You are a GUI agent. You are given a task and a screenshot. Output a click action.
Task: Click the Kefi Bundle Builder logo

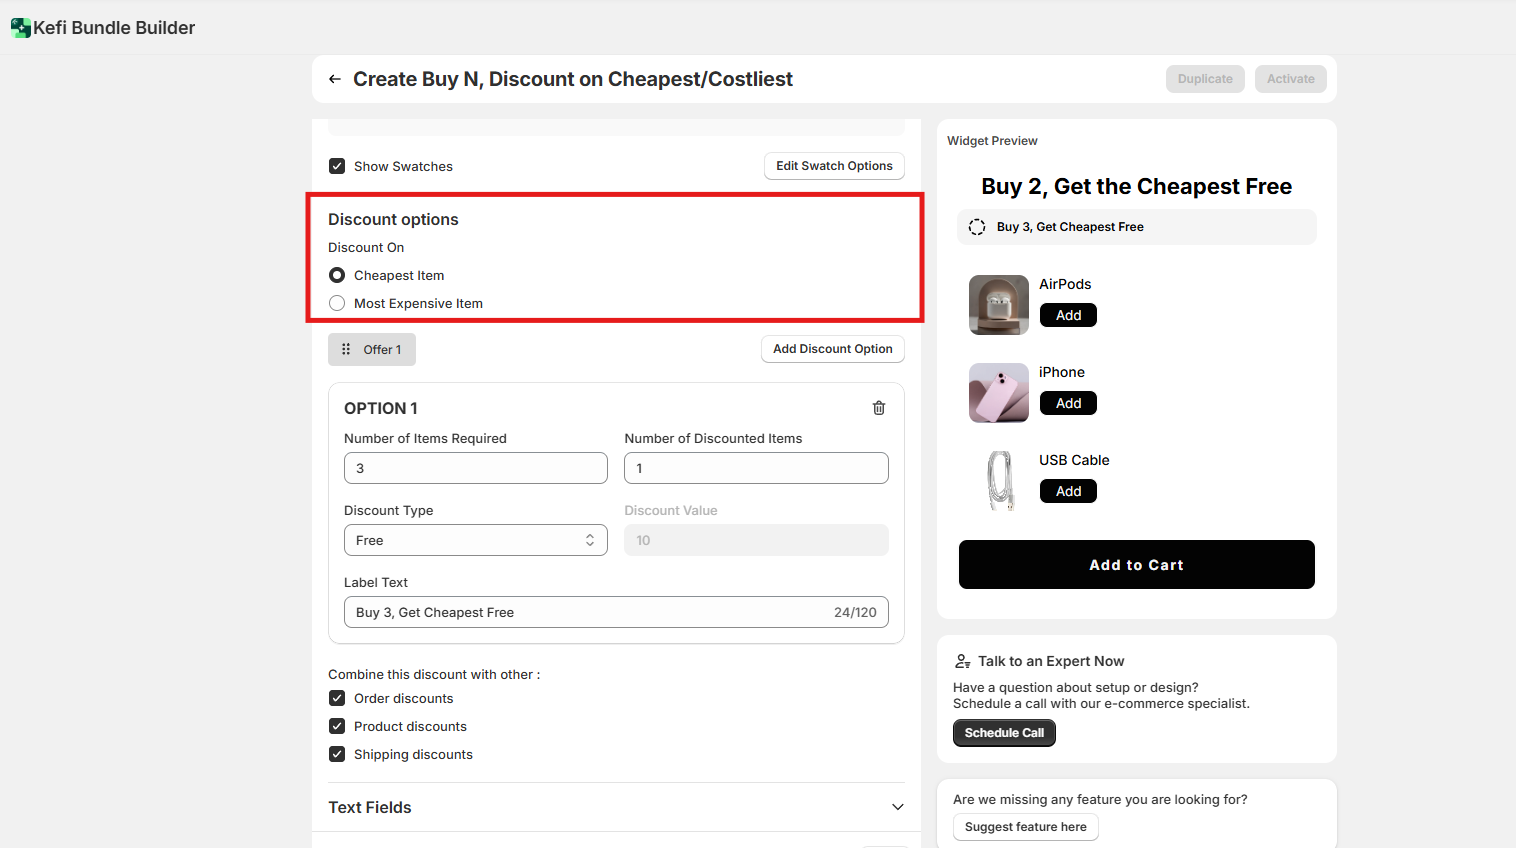click(x=21, y=28)
